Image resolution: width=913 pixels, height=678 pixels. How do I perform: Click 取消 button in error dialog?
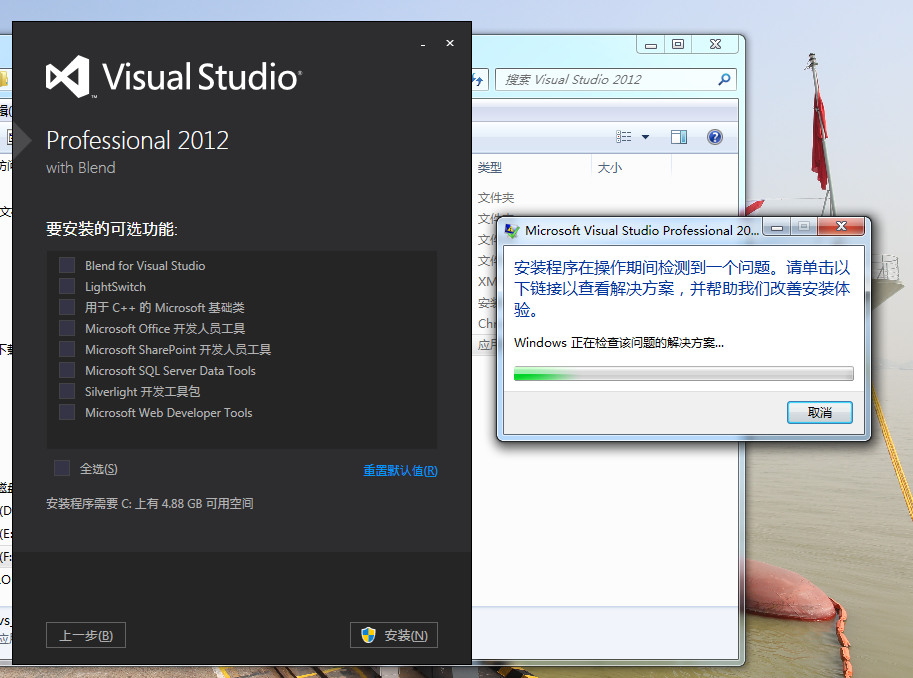pyautogui.click(x=819, y=412)
